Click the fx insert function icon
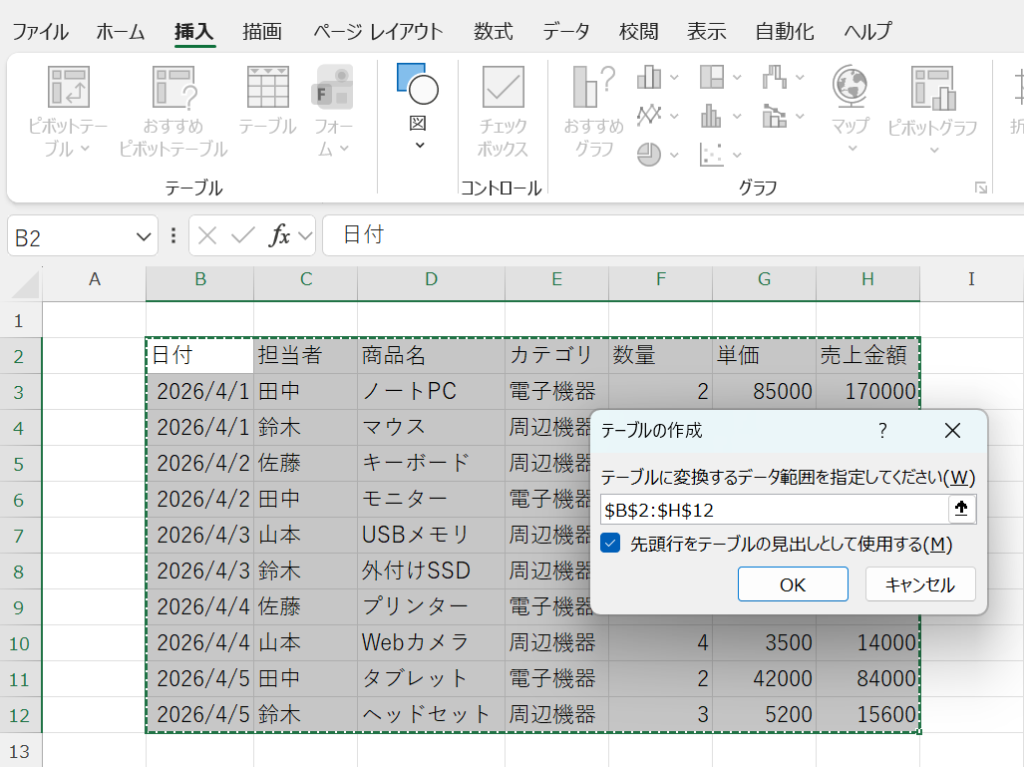1024x767 pixels. click(x=280, y=236)
